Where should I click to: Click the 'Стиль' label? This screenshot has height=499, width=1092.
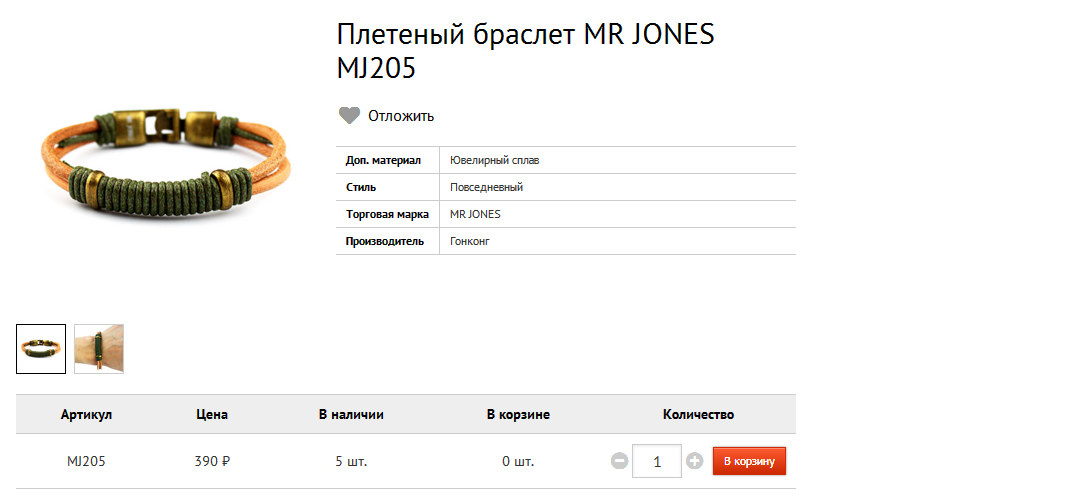pyautogui.click(x=361, y=187)
